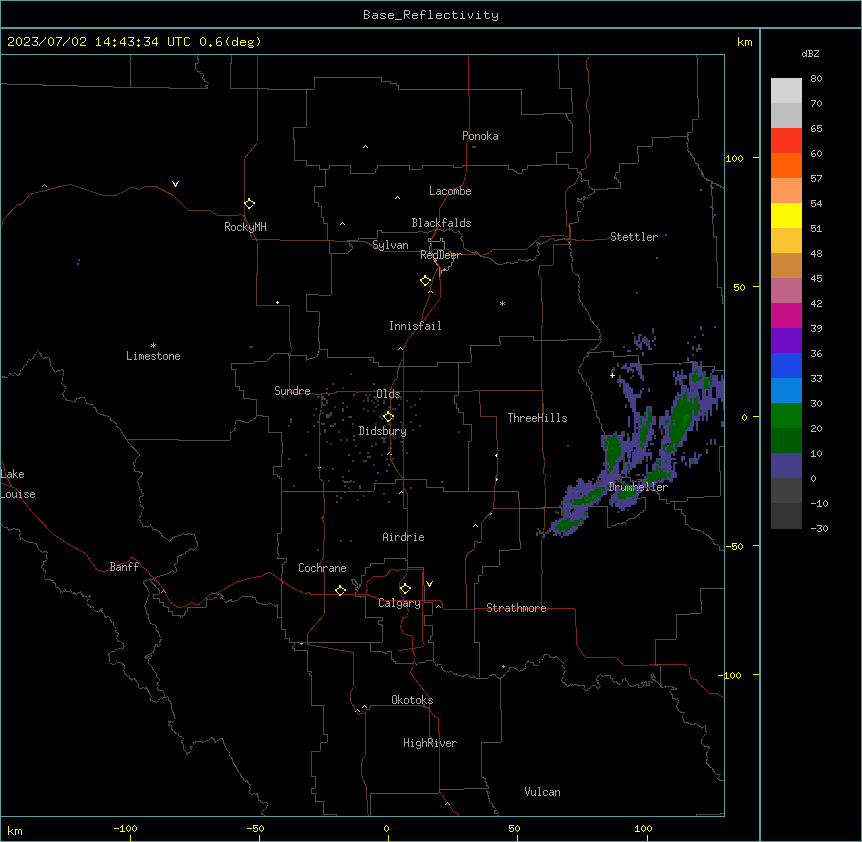Pick the slate-blue swatch between 10 and 0 dBZ
This screenshot has height=842, width=862.
click(x=786, y=466)
